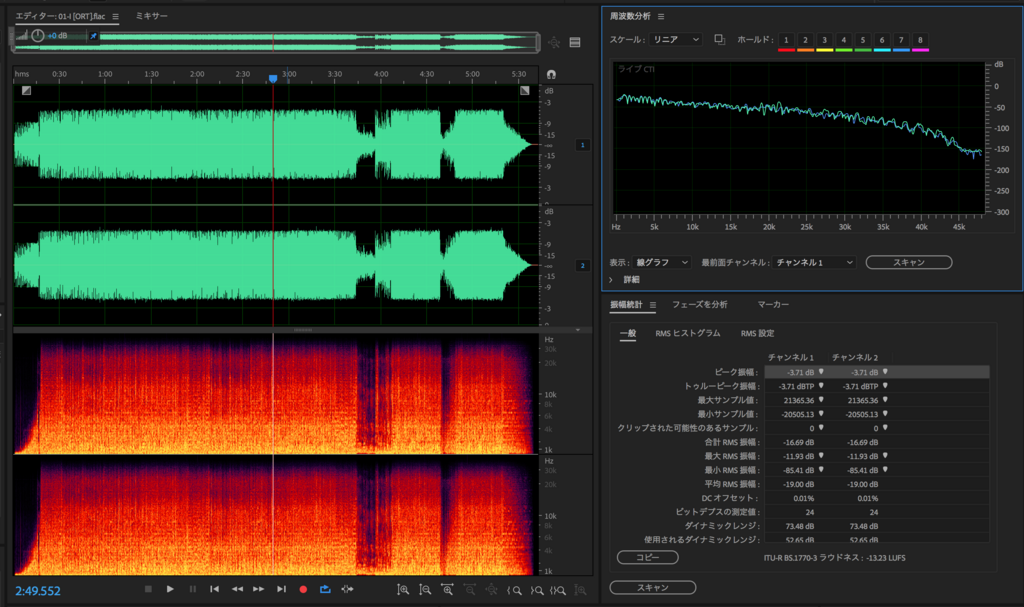The height and width of the screenshot is (607, 1024).
Task: Click the marker beside トゥルーピーク振幅 channel 2
Action: (885, 386)
